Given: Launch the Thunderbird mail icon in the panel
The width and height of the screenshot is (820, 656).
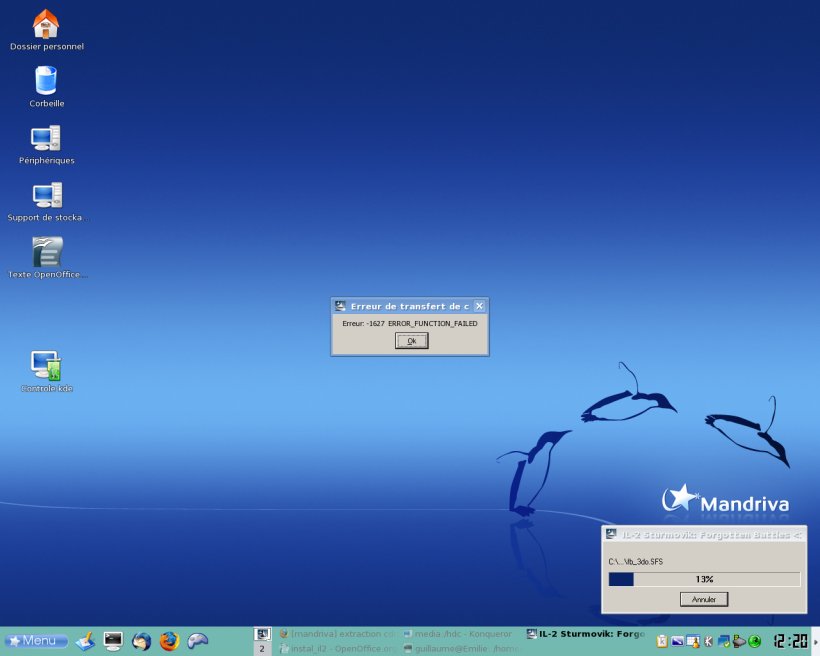Looking at the screenshot, I should 141,641.
